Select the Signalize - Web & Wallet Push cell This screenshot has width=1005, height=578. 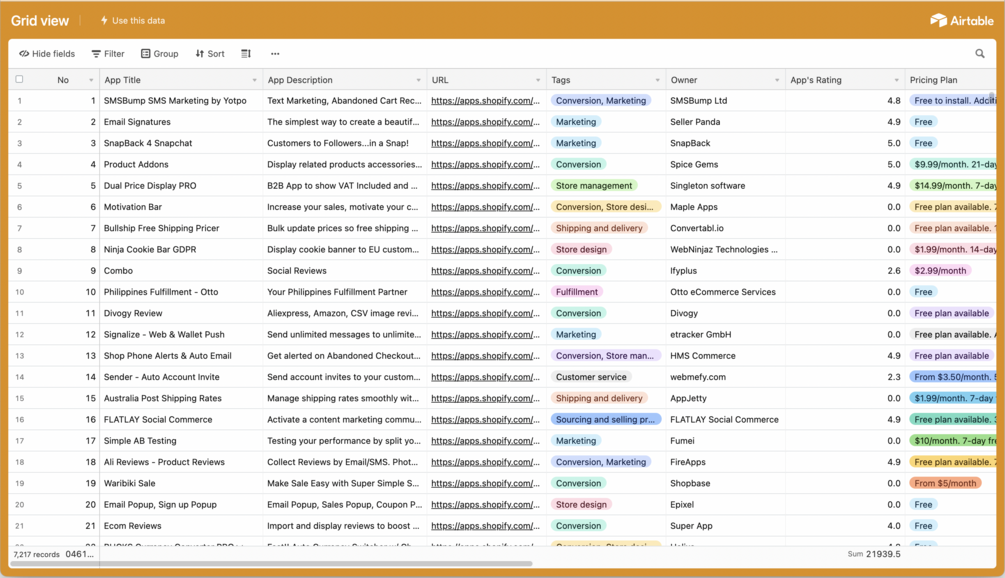coord(181,334)
